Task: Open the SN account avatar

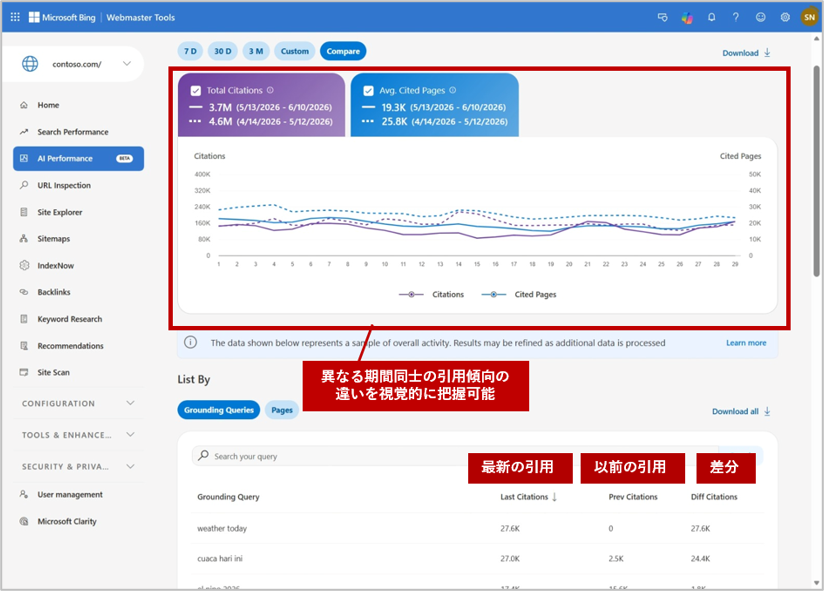Action: (x=809, y=17)
